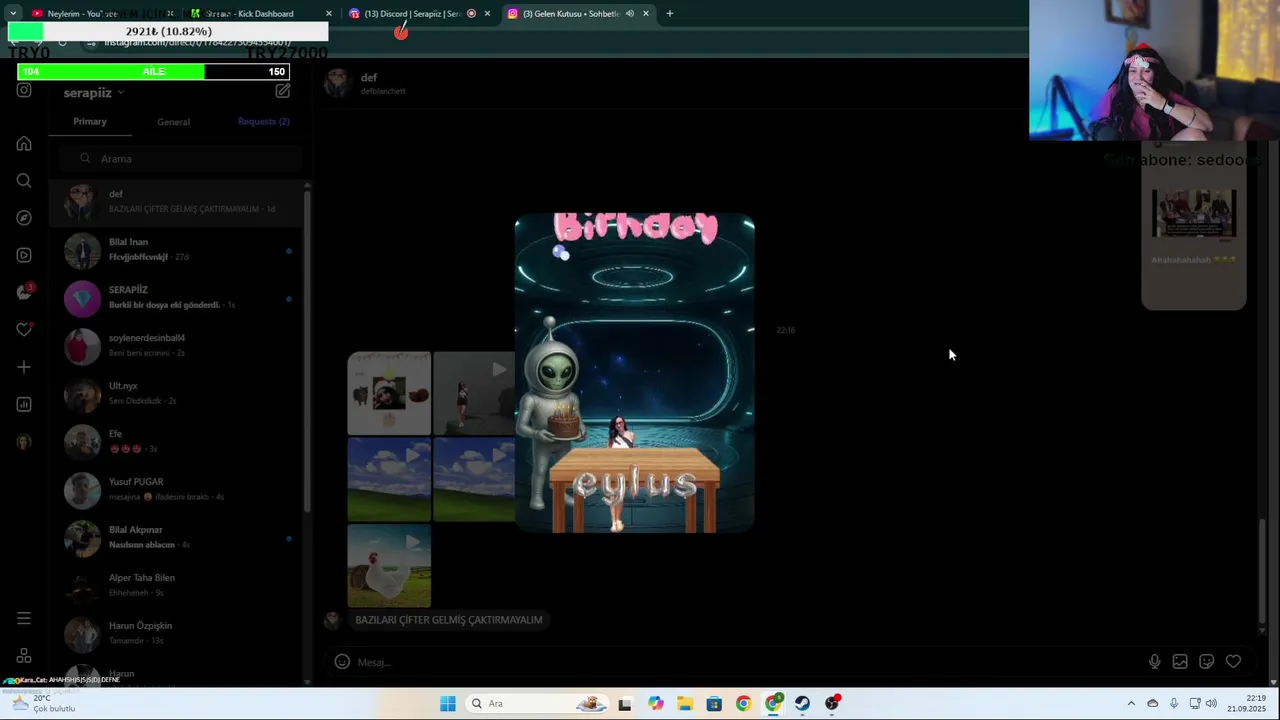The height and width of the screenshot is (720, 1280).
Task: Close the Gelen Kutusu Instagram tab
Action: point(646,13)
